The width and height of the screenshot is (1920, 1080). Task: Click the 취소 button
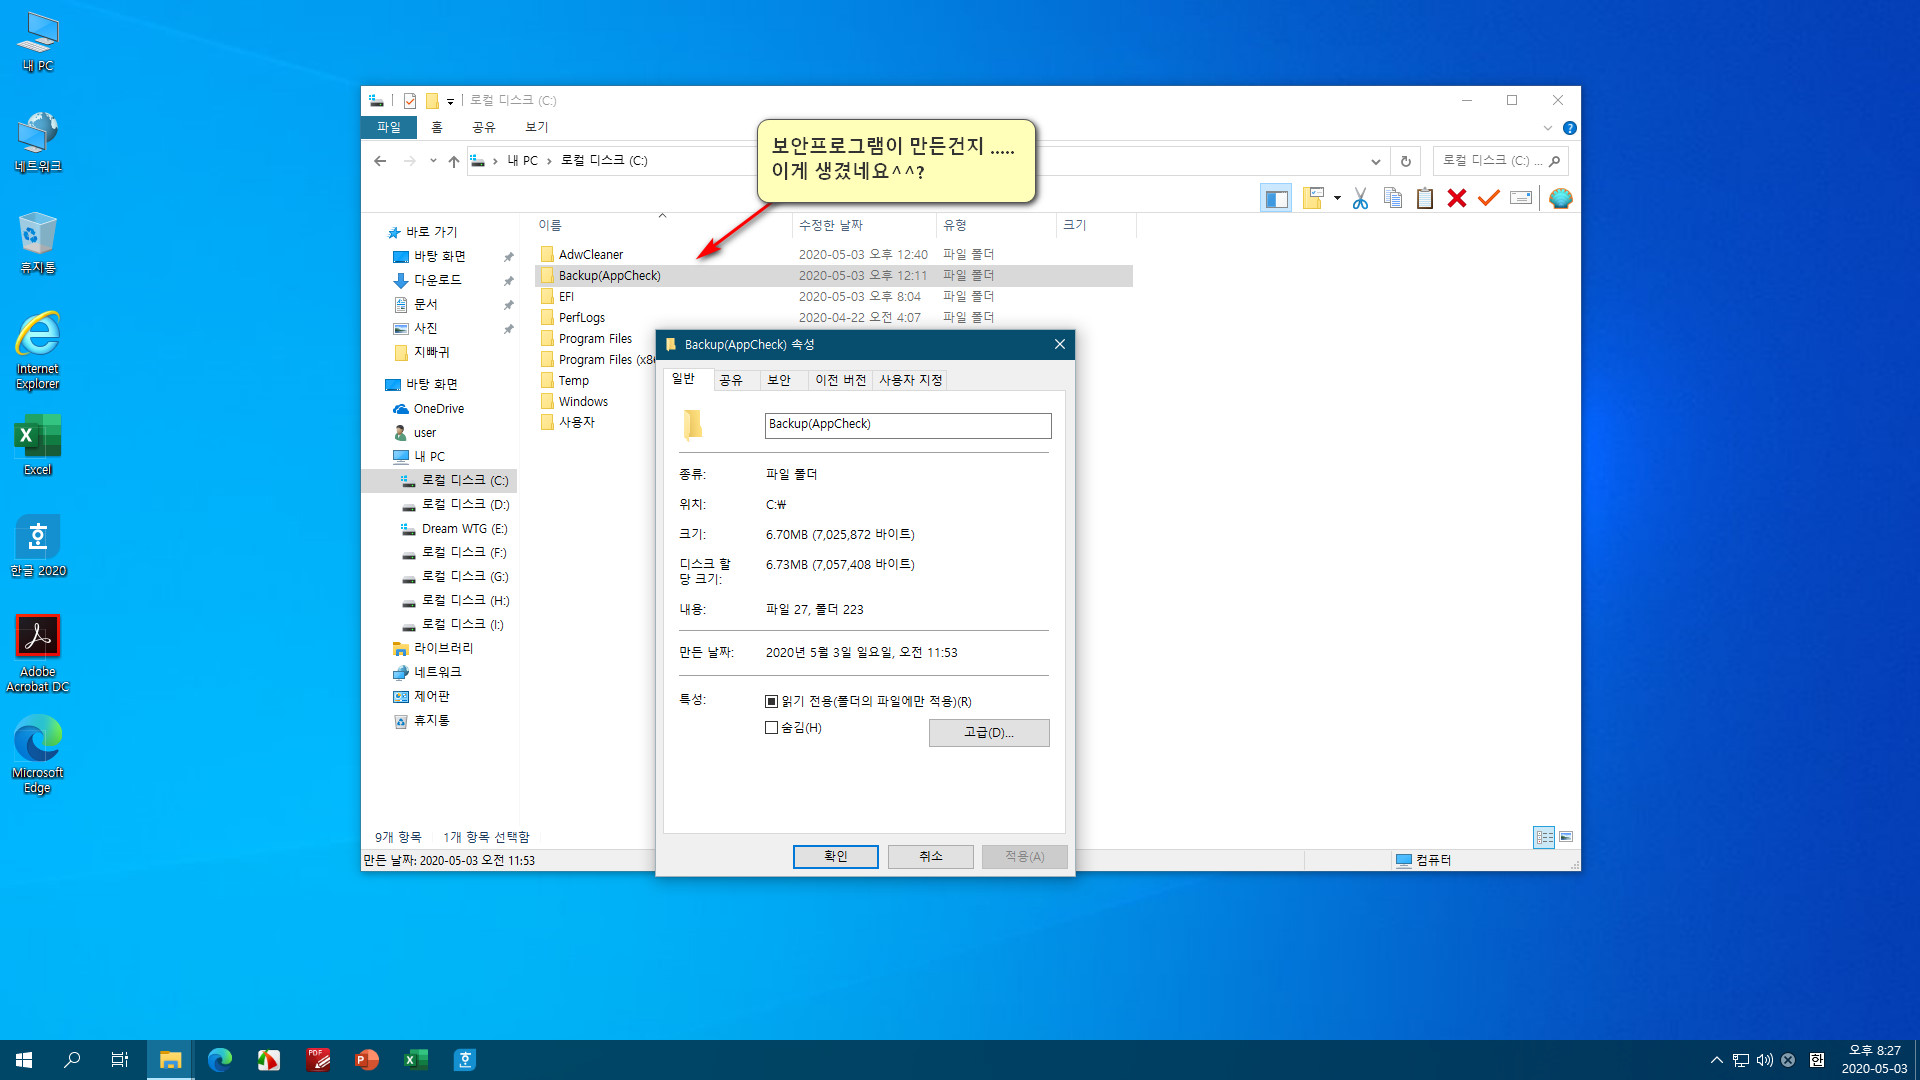pos(931,856)
